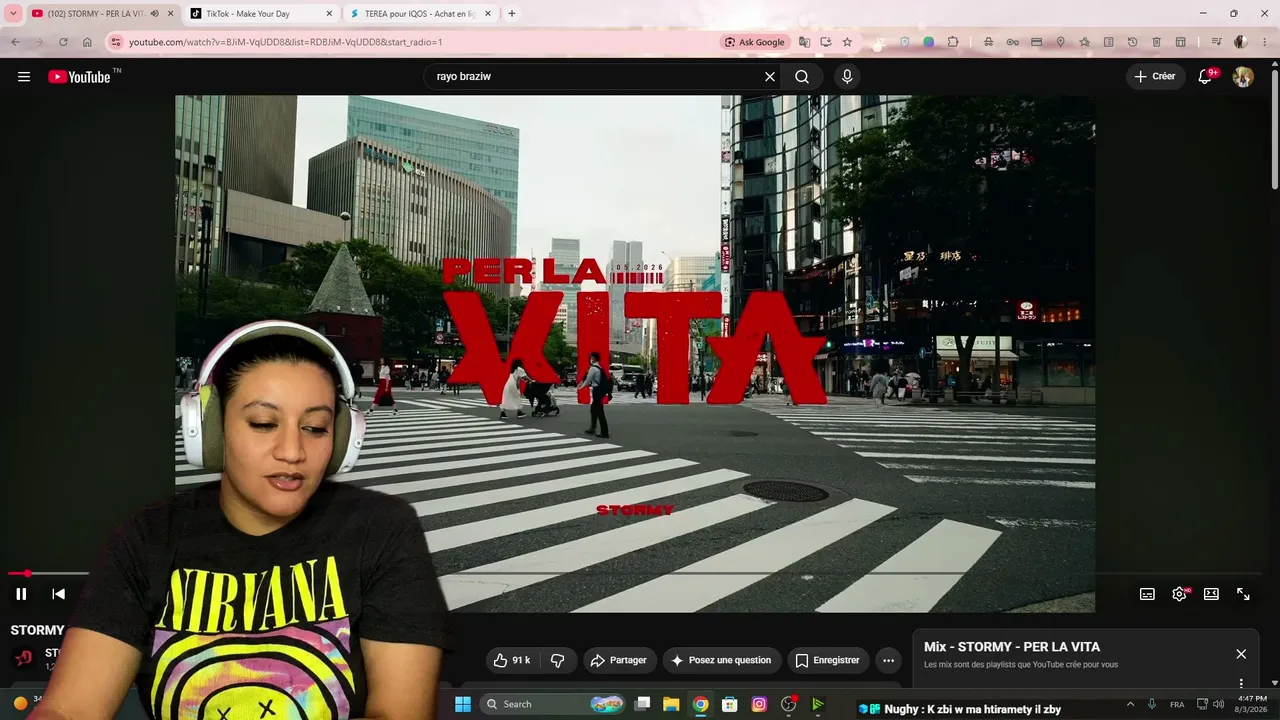Viewport: 1280px width, 720px height.
Task: Switch to the TEREA pour IQOS tab
Action: tap(420, 14)
